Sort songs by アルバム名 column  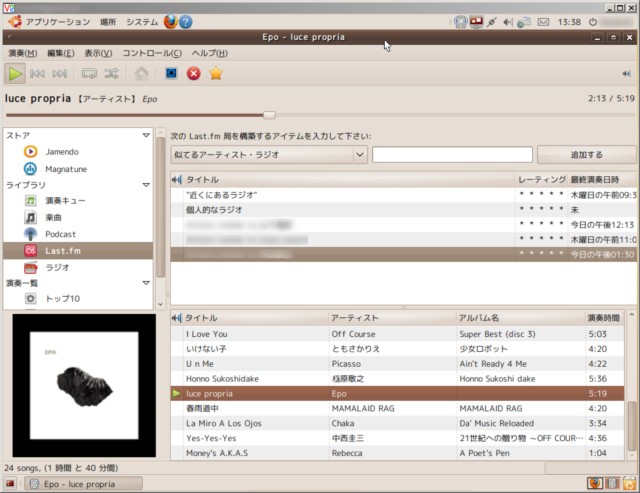click(x=521, y=318)
